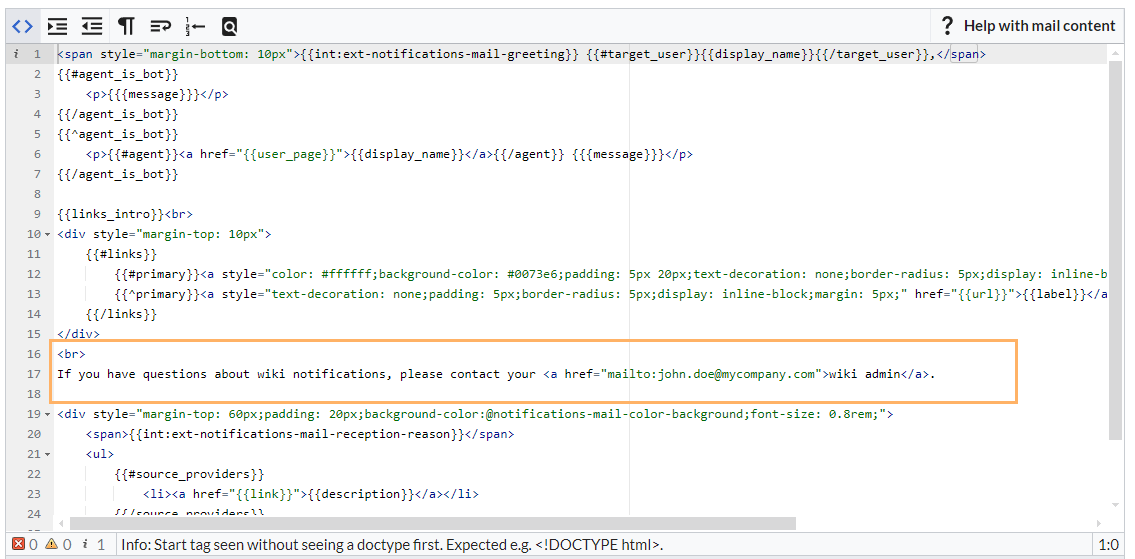Click the yellow warning count icon
The image size is (1135, 559).
[x=51, y=545]
